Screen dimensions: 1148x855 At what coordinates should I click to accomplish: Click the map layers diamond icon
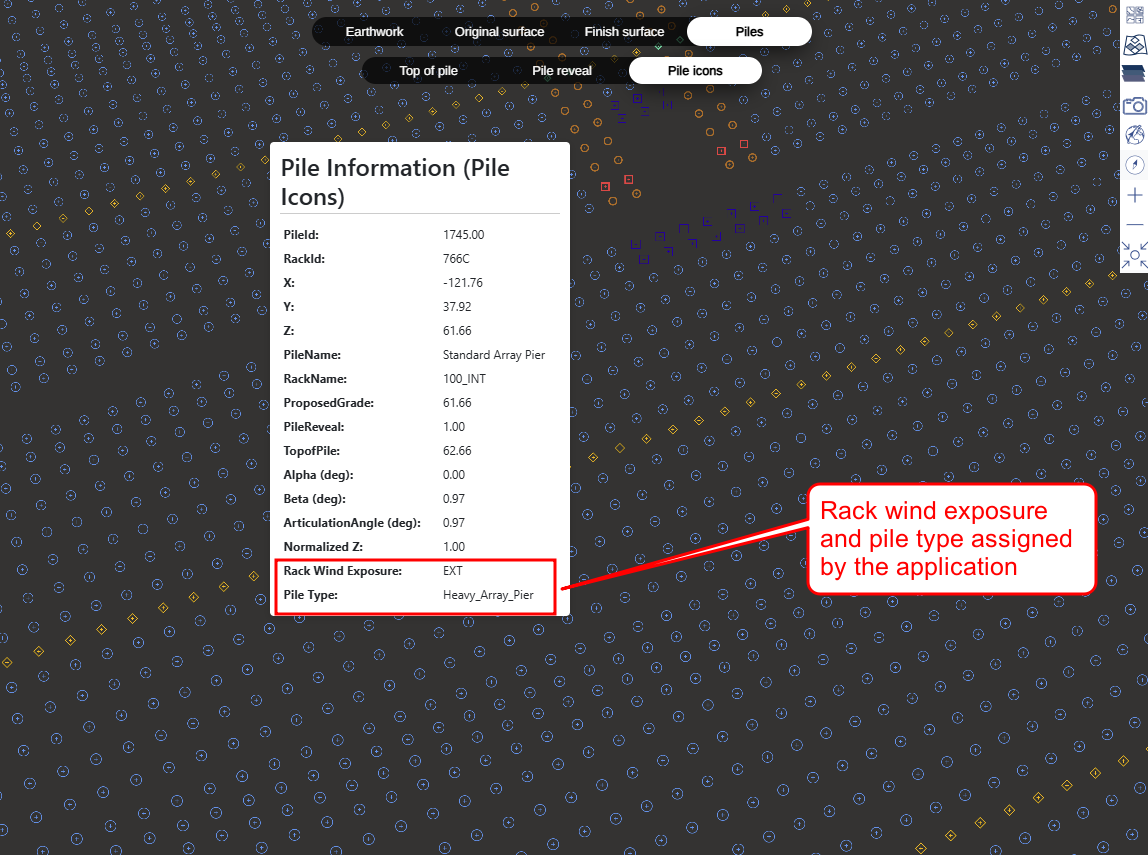(1134, 45)
